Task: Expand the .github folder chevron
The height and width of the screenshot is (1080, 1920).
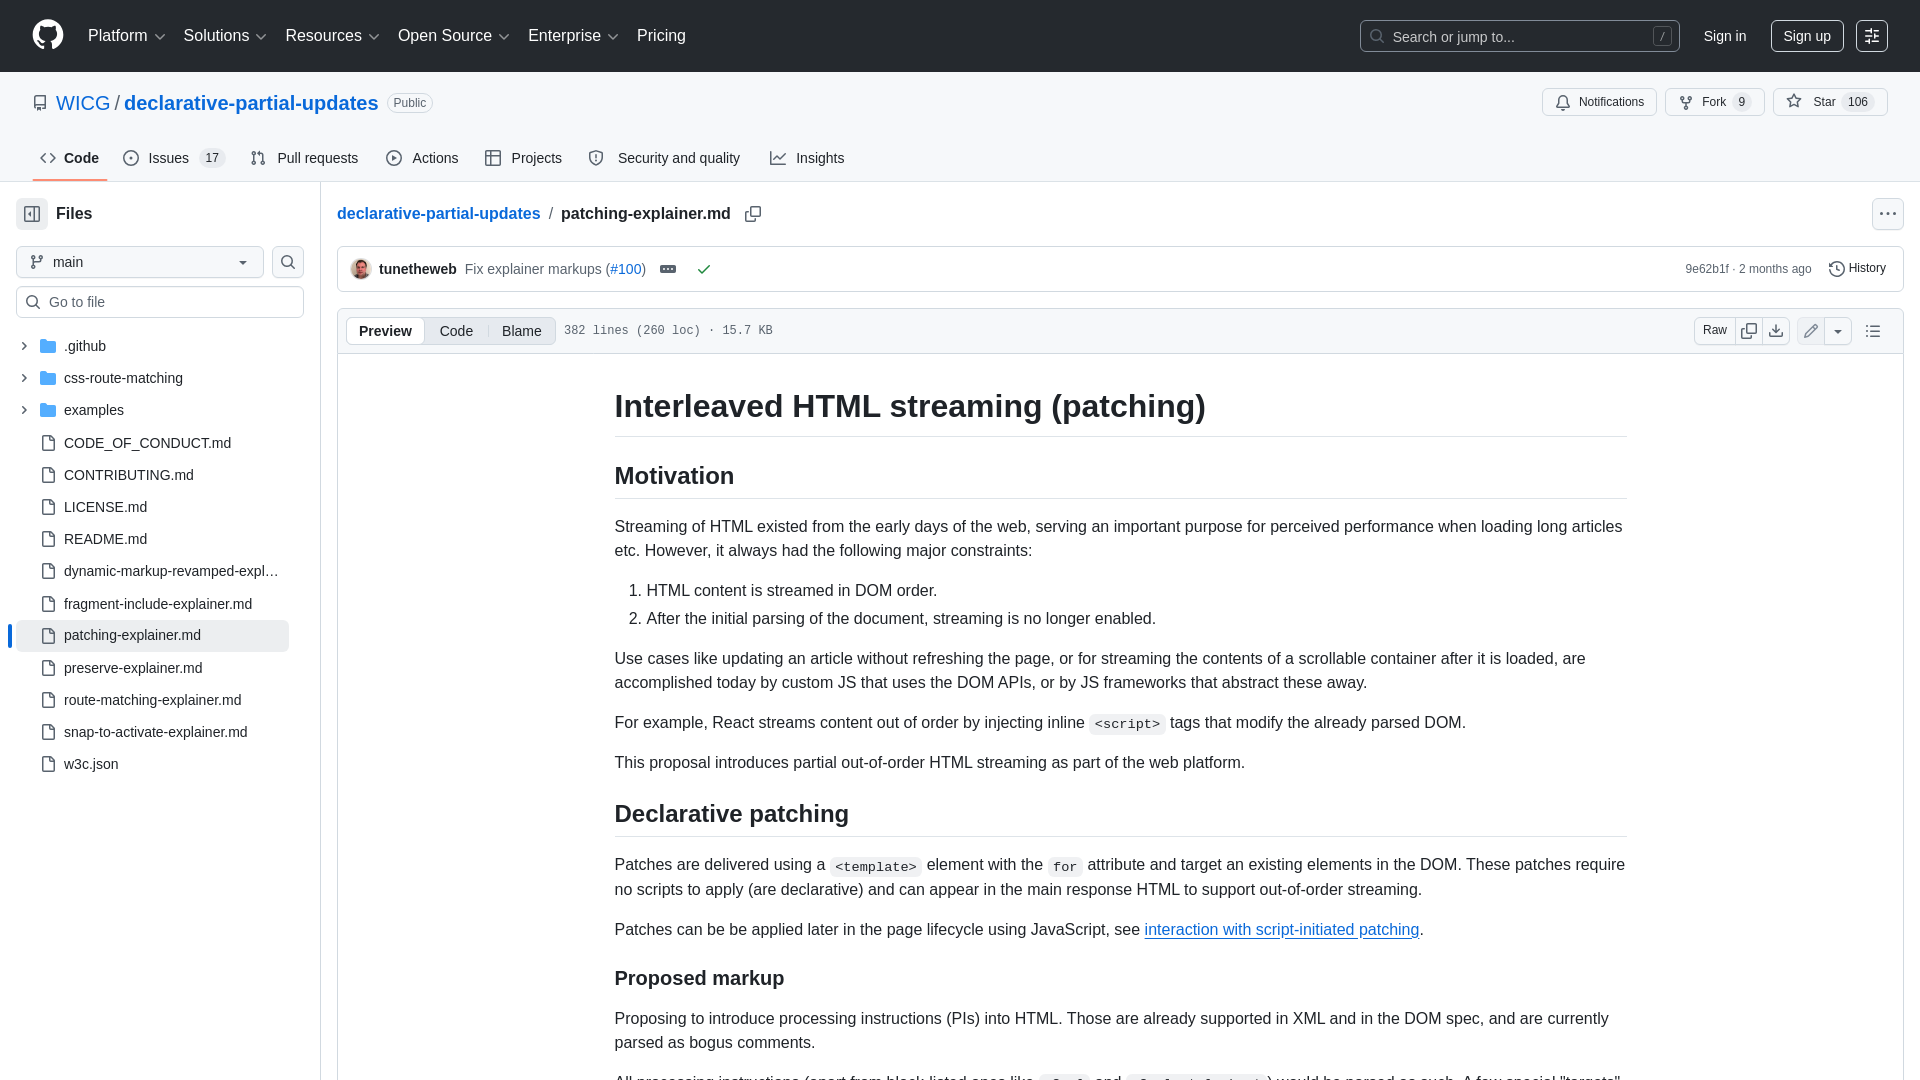Action: click(x=24, y=346)
